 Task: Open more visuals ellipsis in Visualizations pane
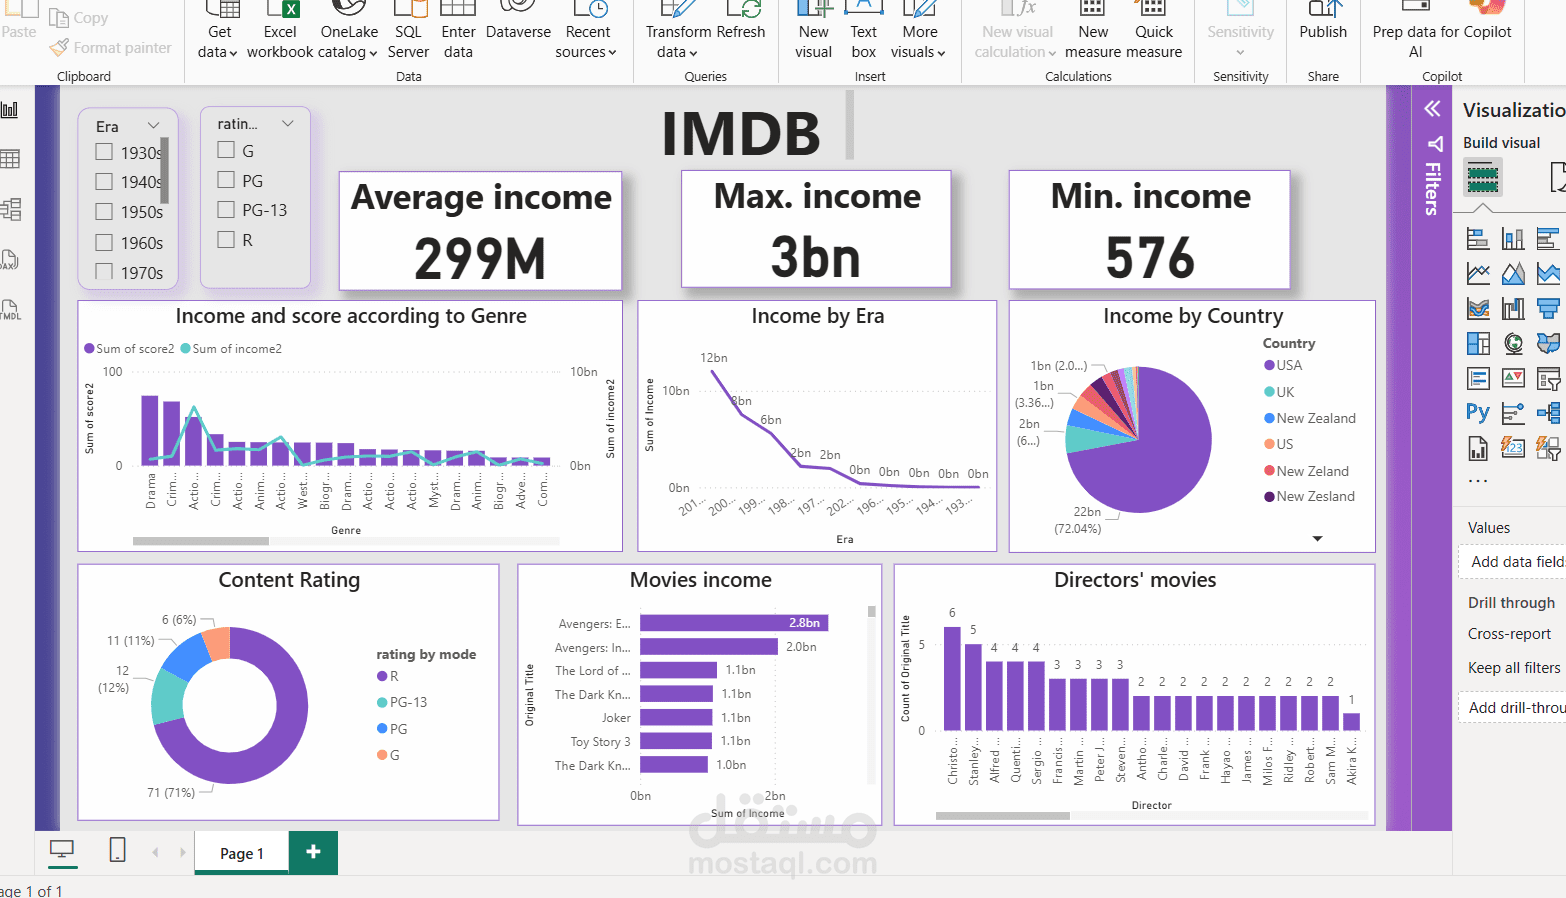click(x=1478, y=482)
